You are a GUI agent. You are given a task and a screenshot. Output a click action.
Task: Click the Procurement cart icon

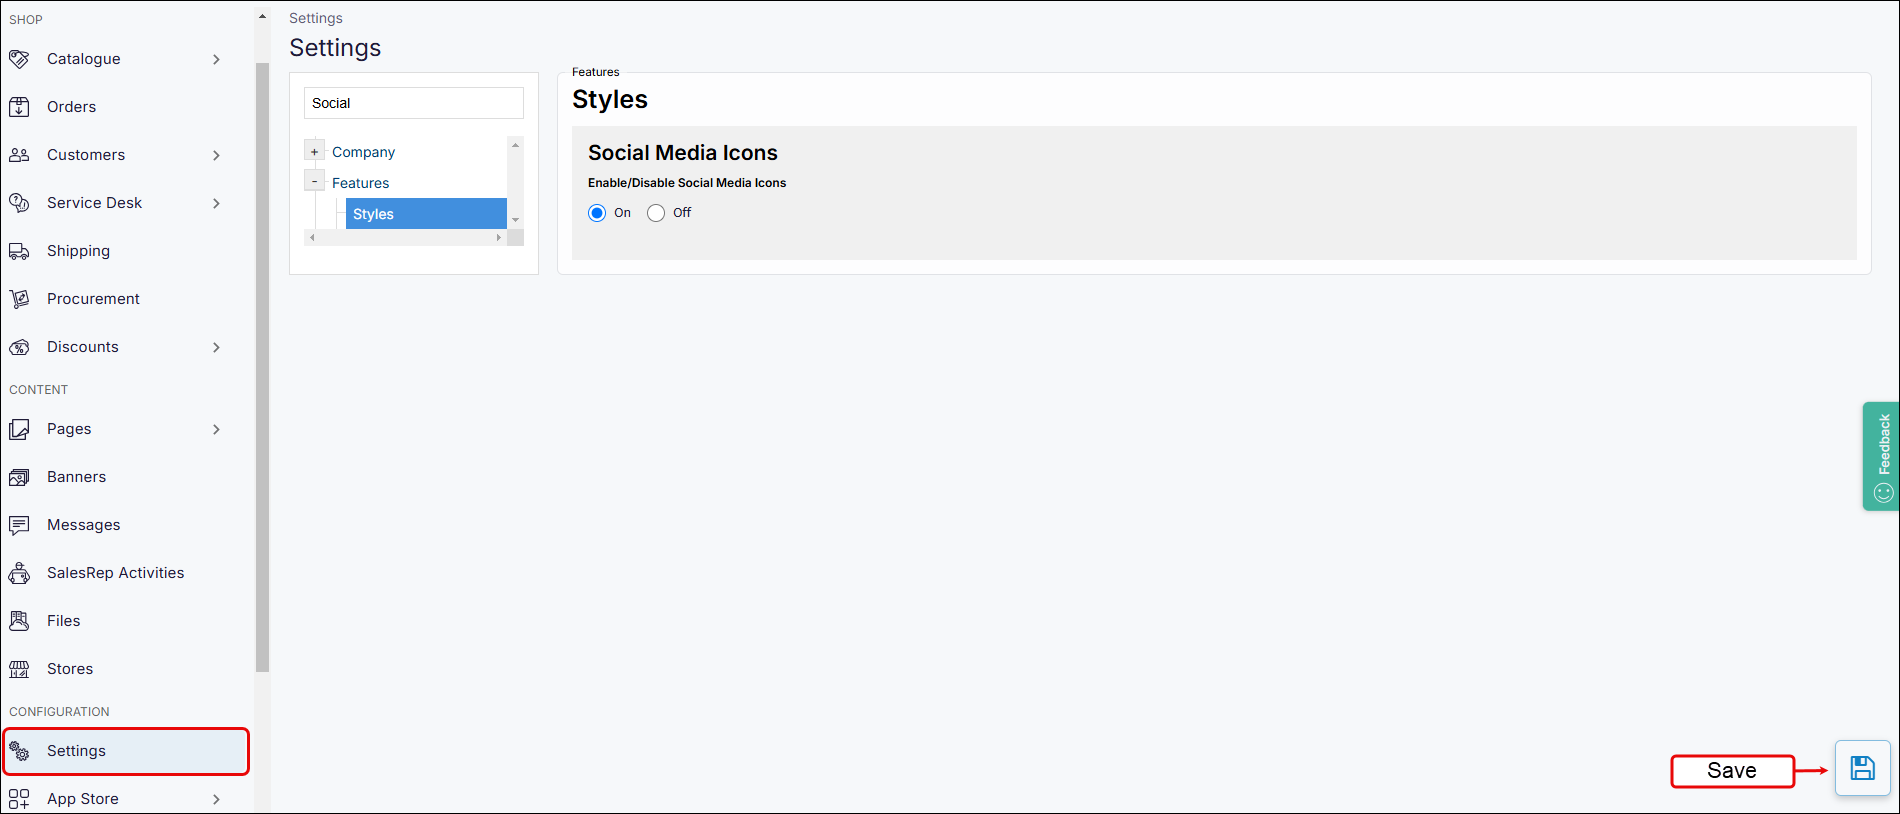19,299
